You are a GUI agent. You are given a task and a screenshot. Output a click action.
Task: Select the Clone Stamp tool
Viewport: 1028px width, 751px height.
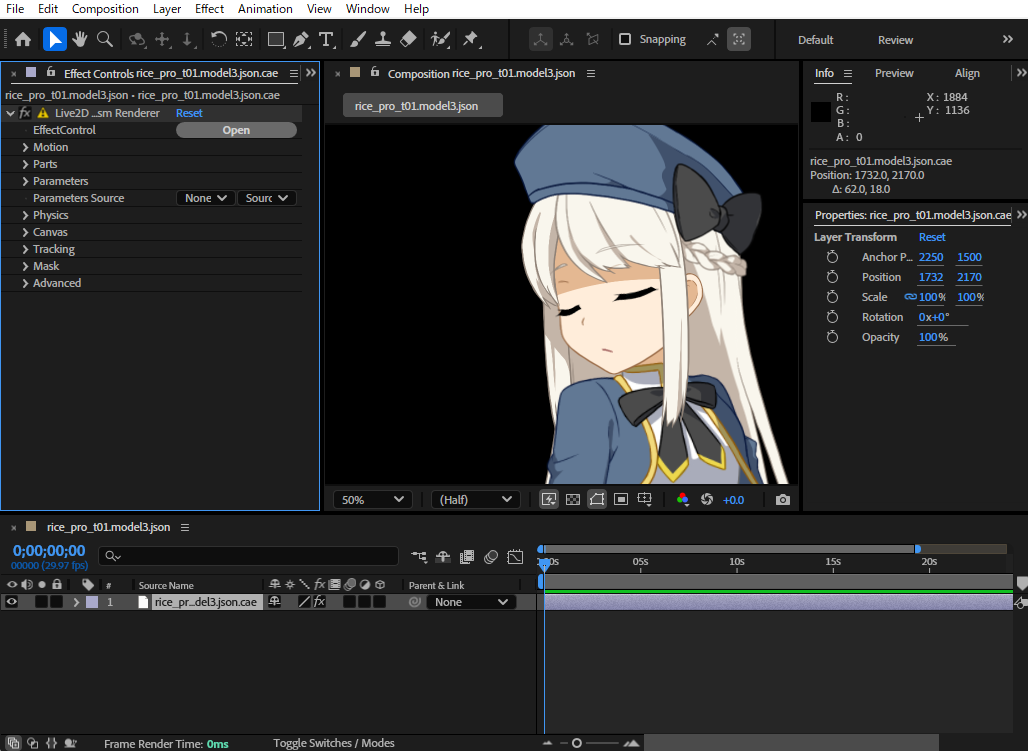pos(383,40)
